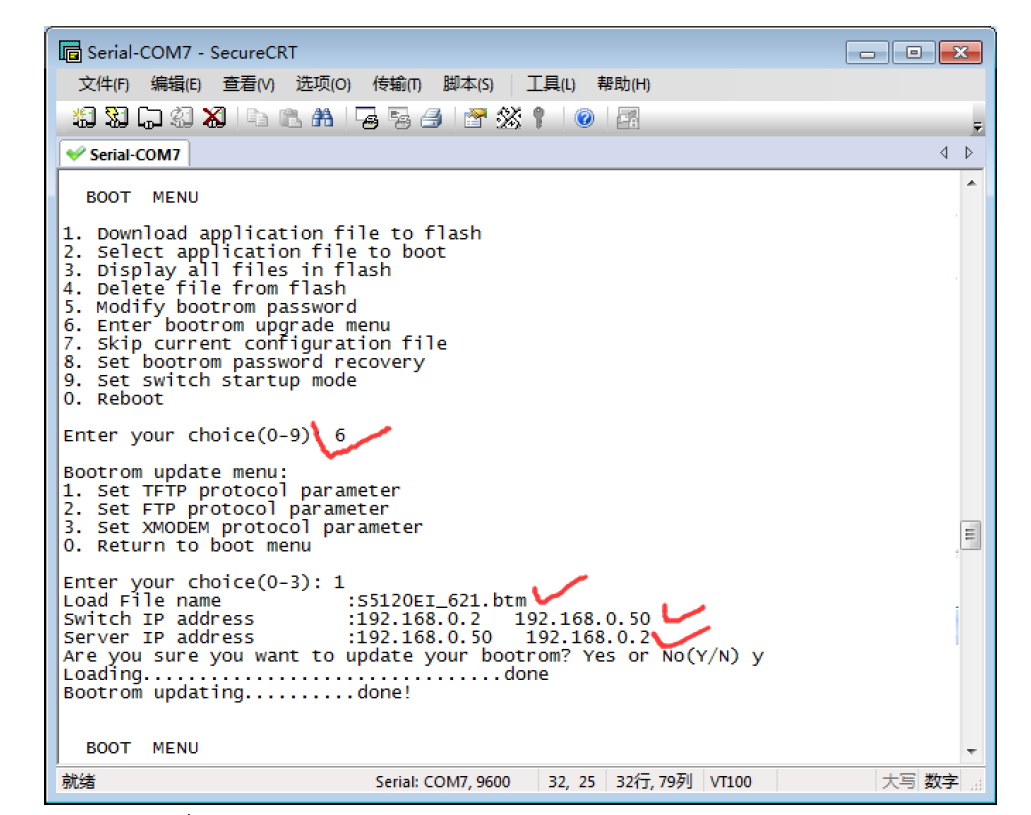Click status bar 'Serial: COM7, 9600'
The image size is (1031, 815).
443,781
